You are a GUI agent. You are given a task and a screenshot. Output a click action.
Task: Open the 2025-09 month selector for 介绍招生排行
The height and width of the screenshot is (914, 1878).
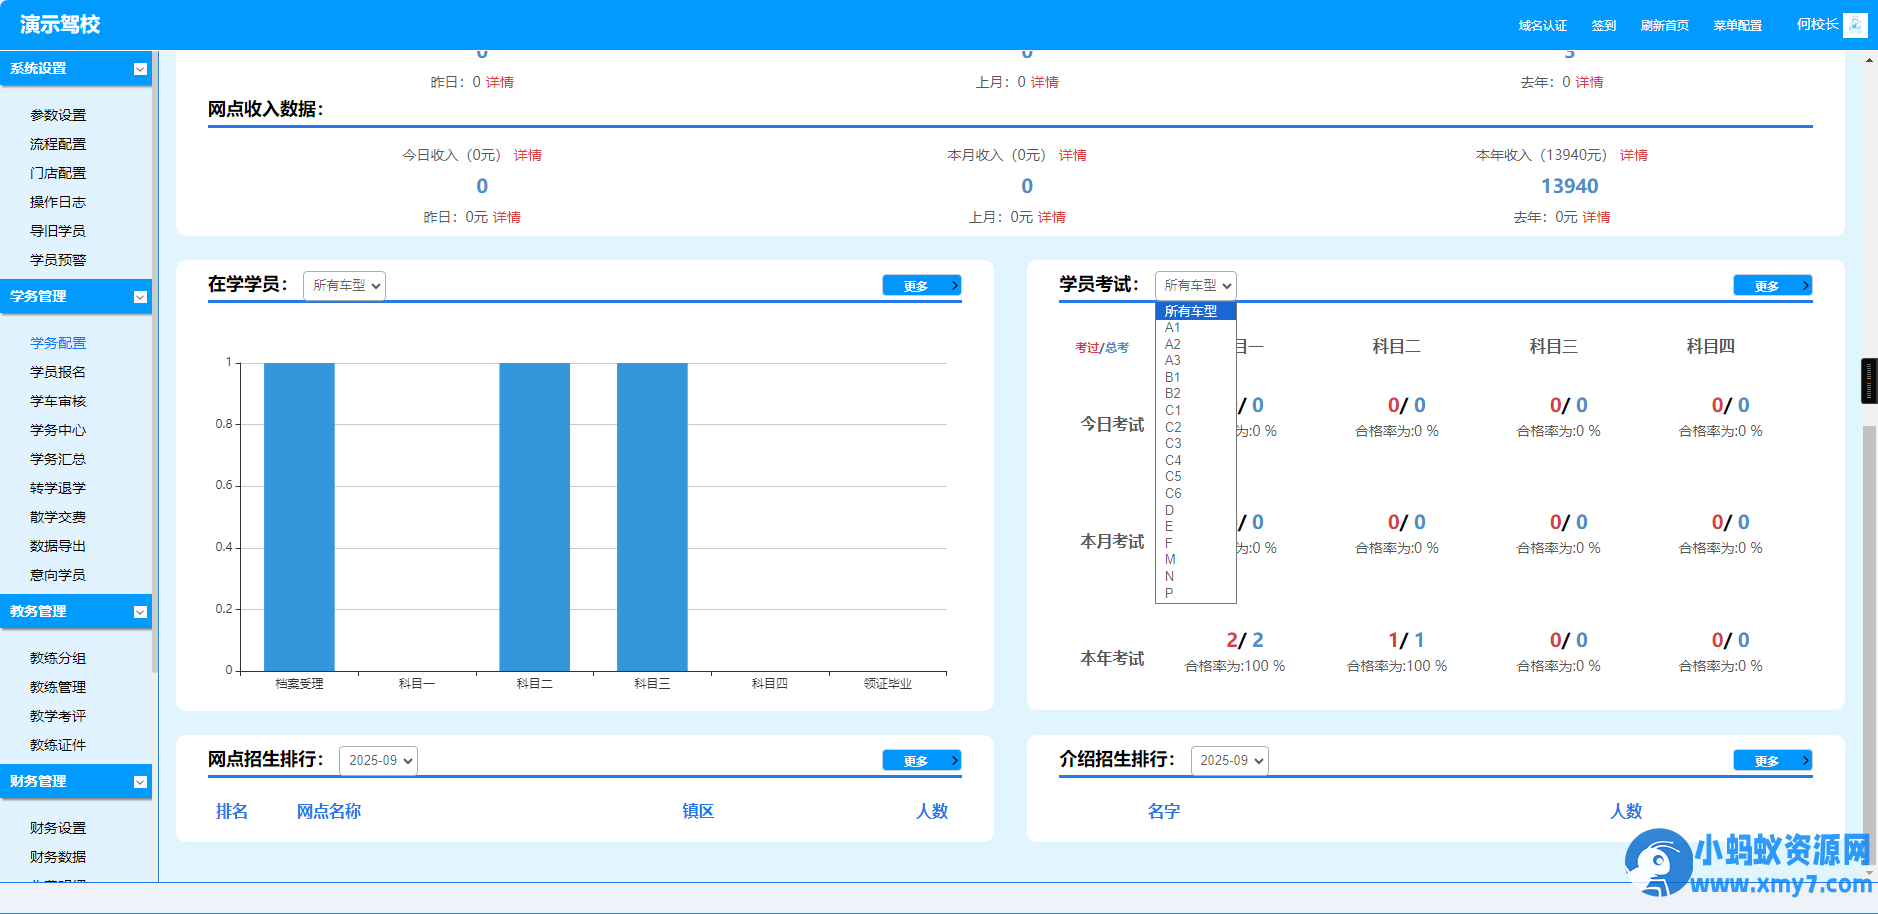pyautogui.click(x=1230, y=760)
